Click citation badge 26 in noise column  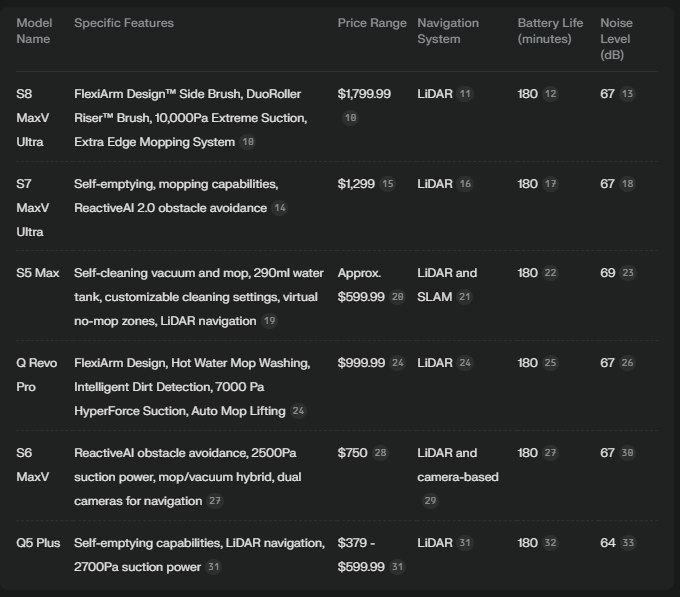coord(628,363)
